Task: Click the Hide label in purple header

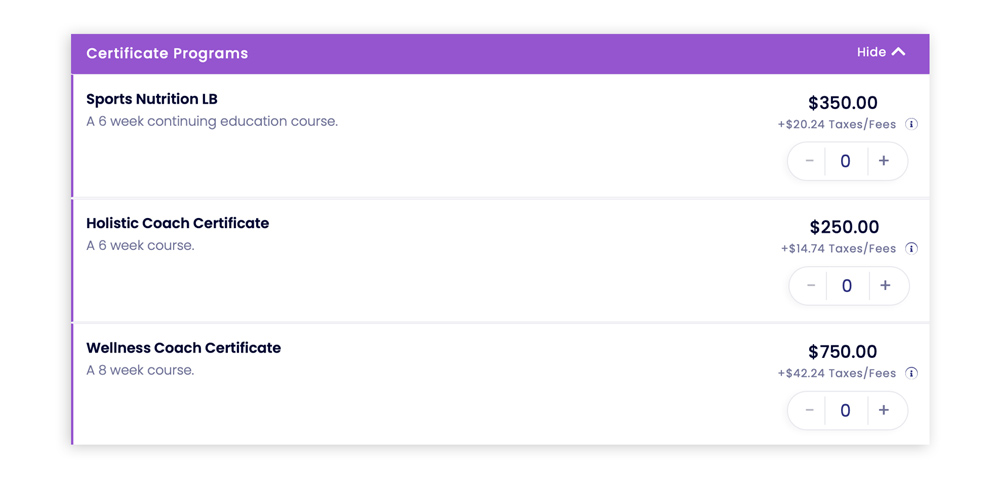Action: click(x=871, y=52)
